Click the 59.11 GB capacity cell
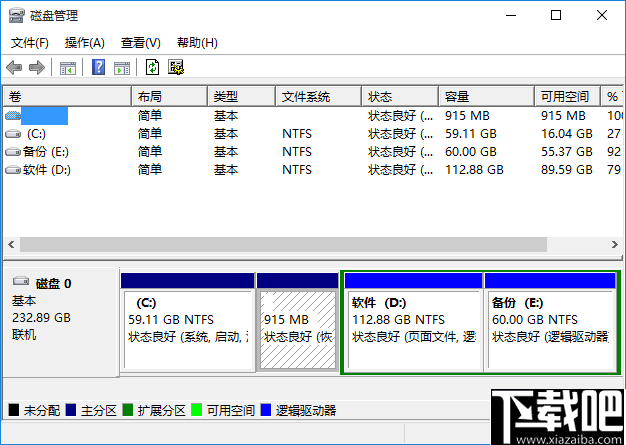 [x=471, y=134]
